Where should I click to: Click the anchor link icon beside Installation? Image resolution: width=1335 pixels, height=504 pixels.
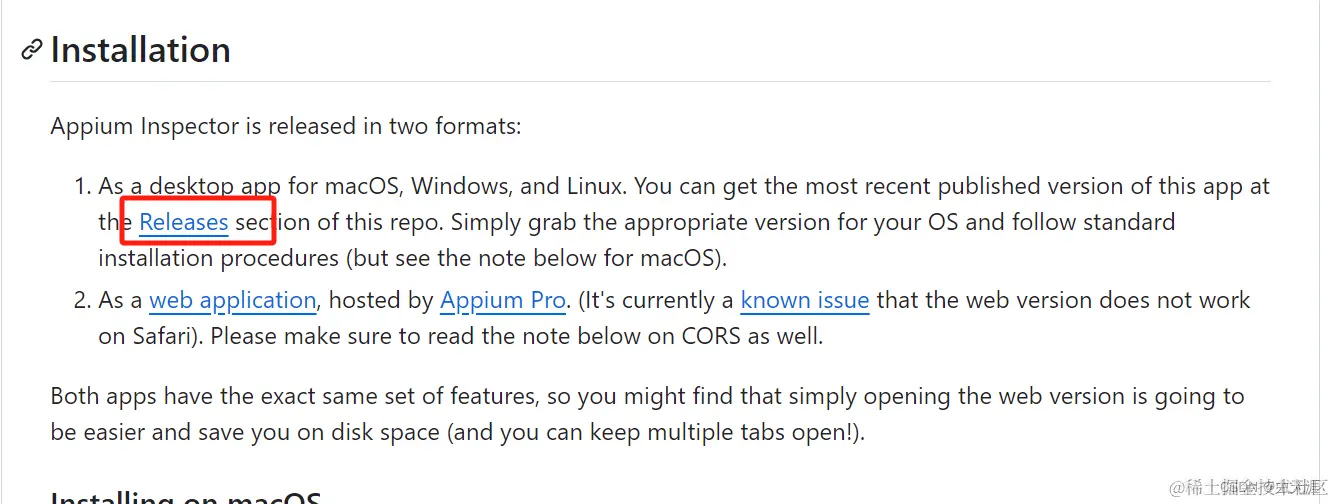(x=32, y=49)
